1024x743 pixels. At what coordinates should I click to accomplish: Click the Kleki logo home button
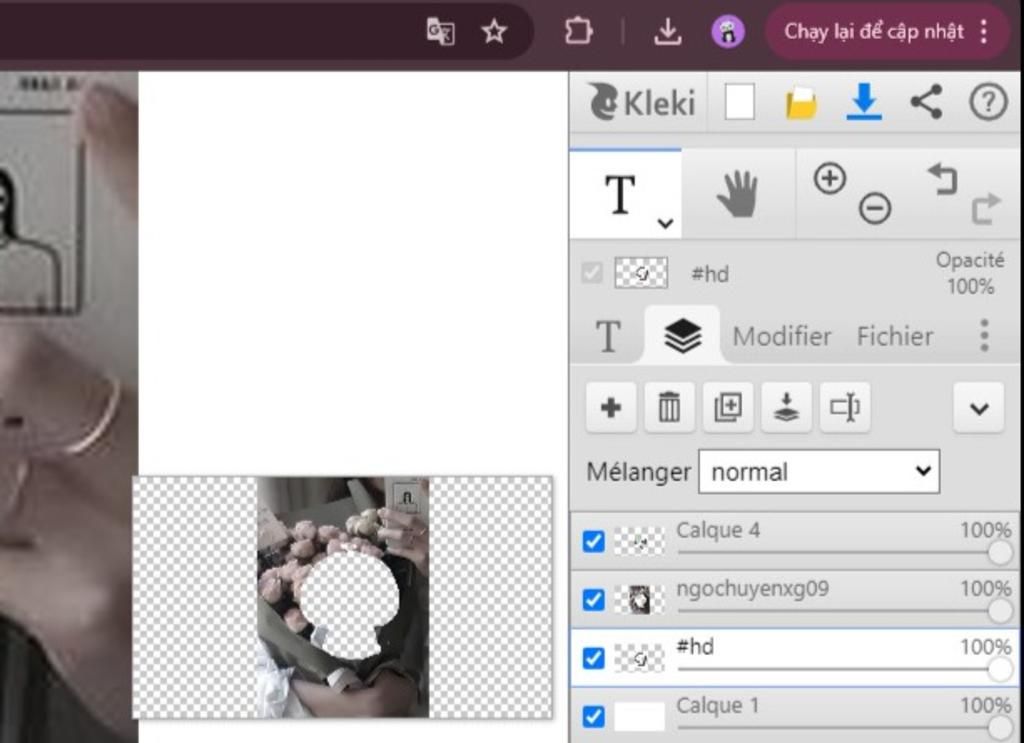tap(641, 103)
